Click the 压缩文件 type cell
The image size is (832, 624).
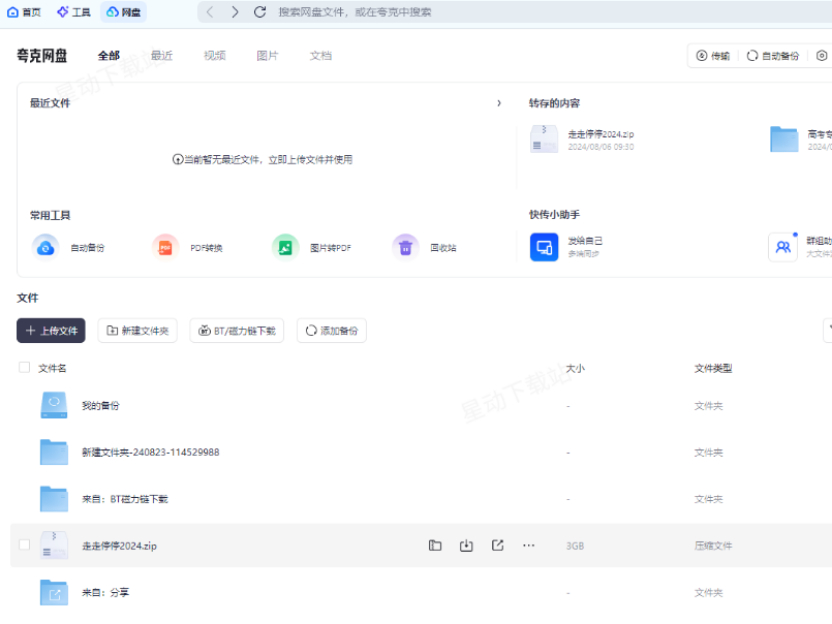713,546
